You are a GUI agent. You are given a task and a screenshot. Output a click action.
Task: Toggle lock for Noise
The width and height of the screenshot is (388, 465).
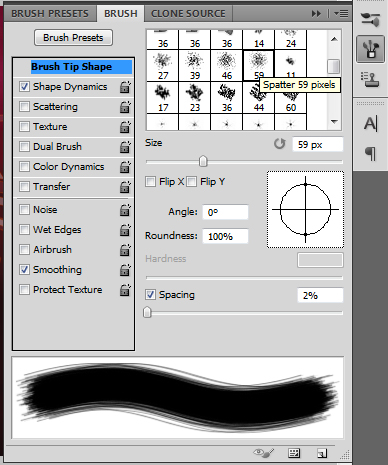(x=125, y=210)
